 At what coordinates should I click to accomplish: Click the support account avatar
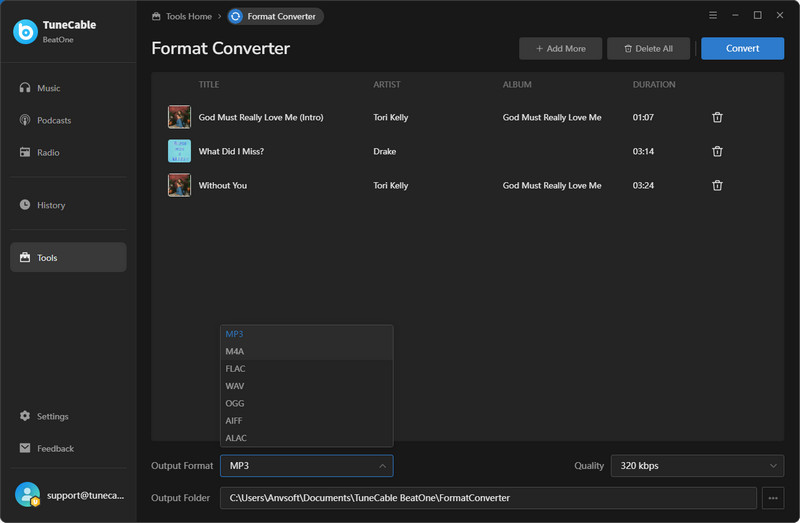28,494
